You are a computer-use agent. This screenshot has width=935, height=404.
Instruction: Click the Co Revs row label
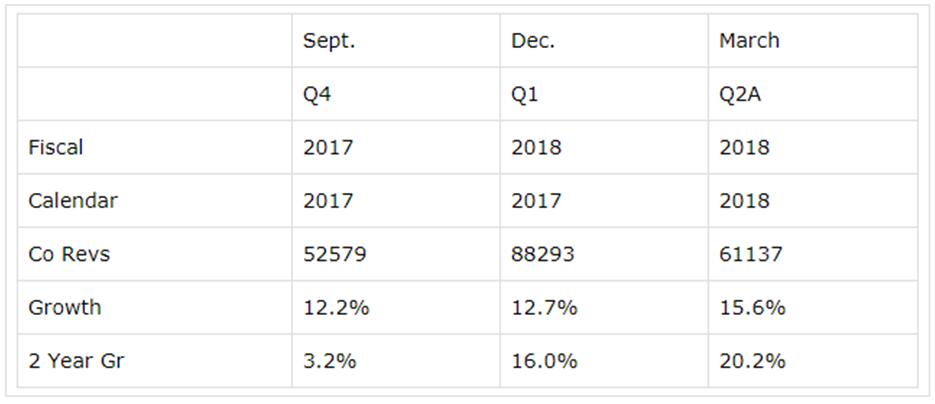(x=69, y=254)
